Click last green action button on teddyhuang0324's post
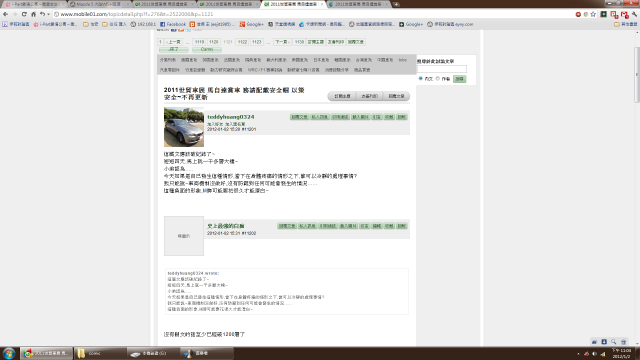This screenshot has width=640, height=360. point(402,117)
